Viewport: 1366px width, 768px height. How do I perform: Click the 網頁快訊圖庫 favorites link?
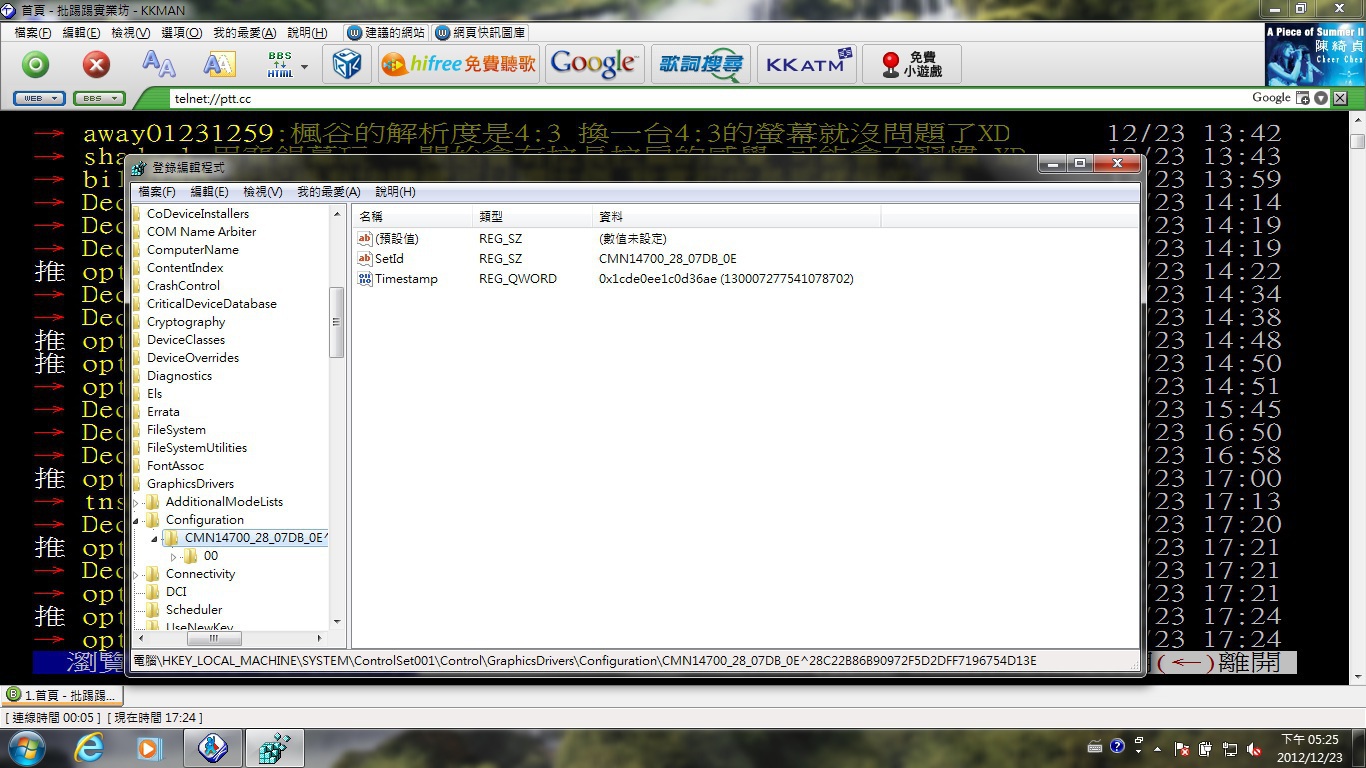[x=480, y=33]
